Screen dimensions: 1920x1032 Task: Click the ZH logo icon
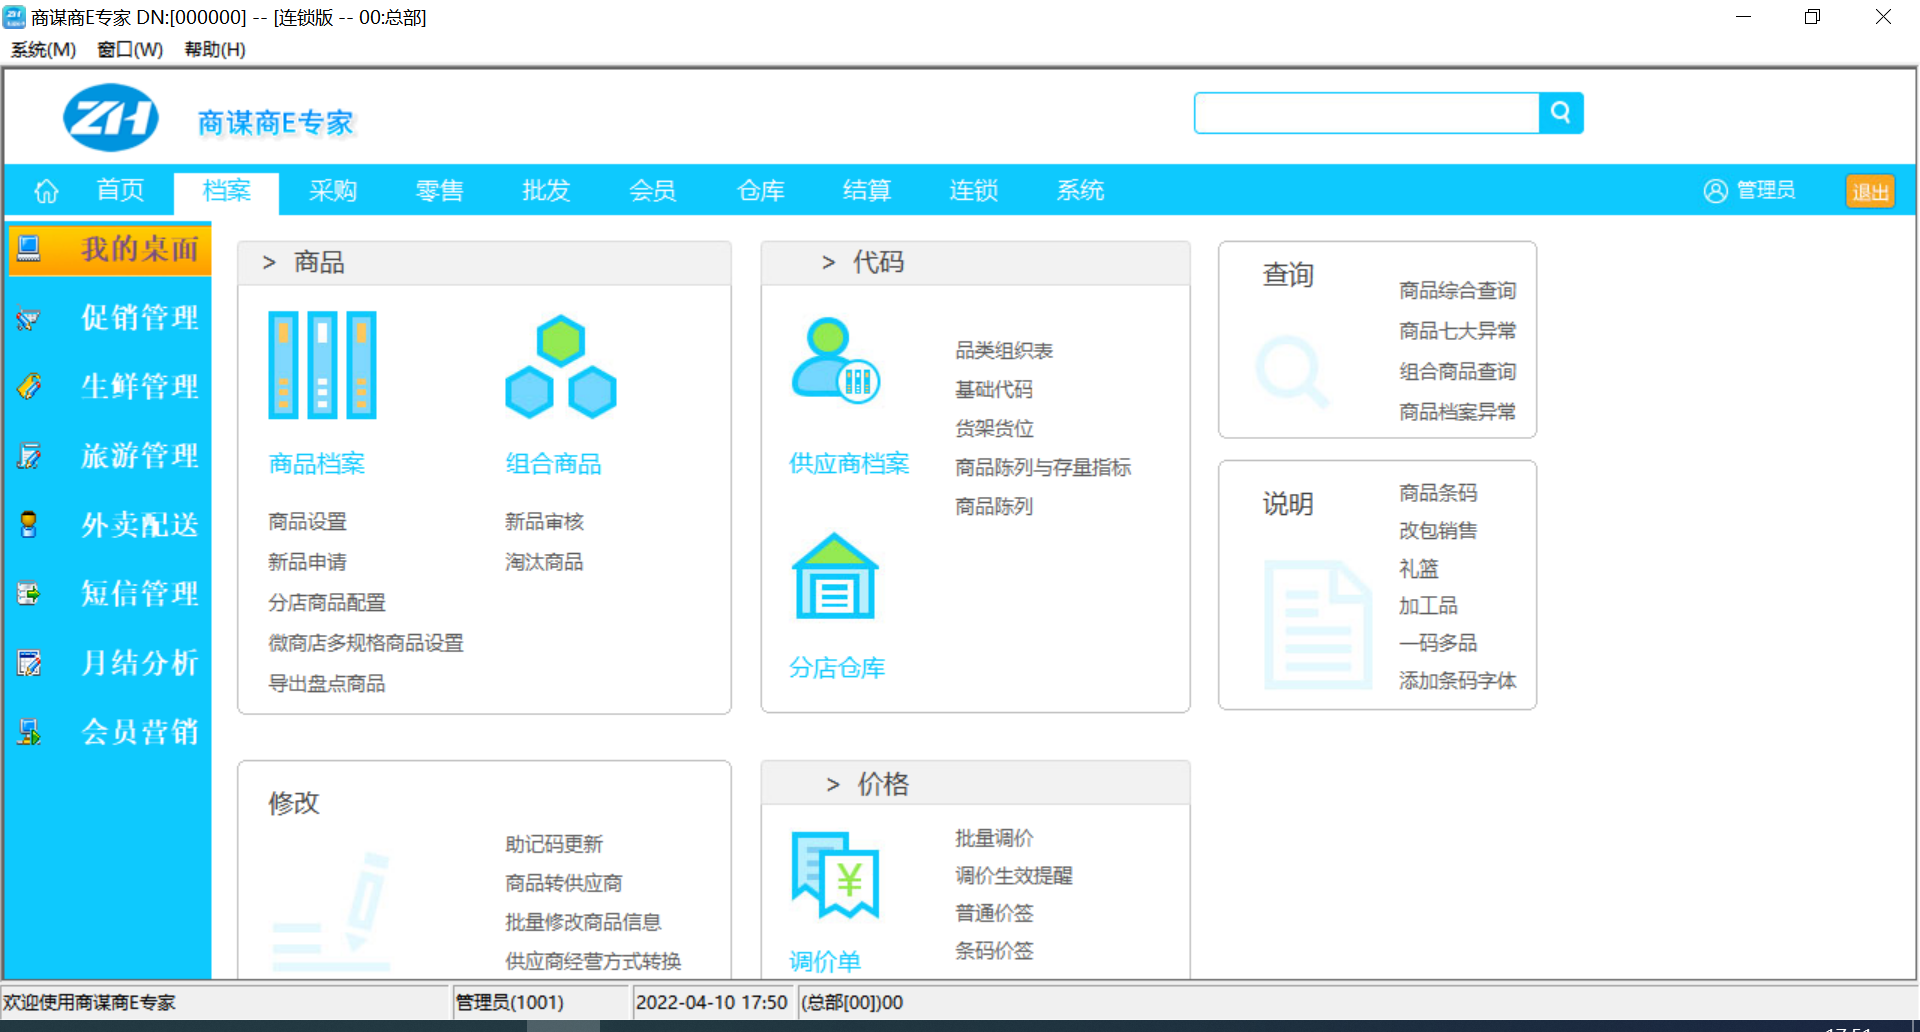pyautogui.click(x=110, y=118)
